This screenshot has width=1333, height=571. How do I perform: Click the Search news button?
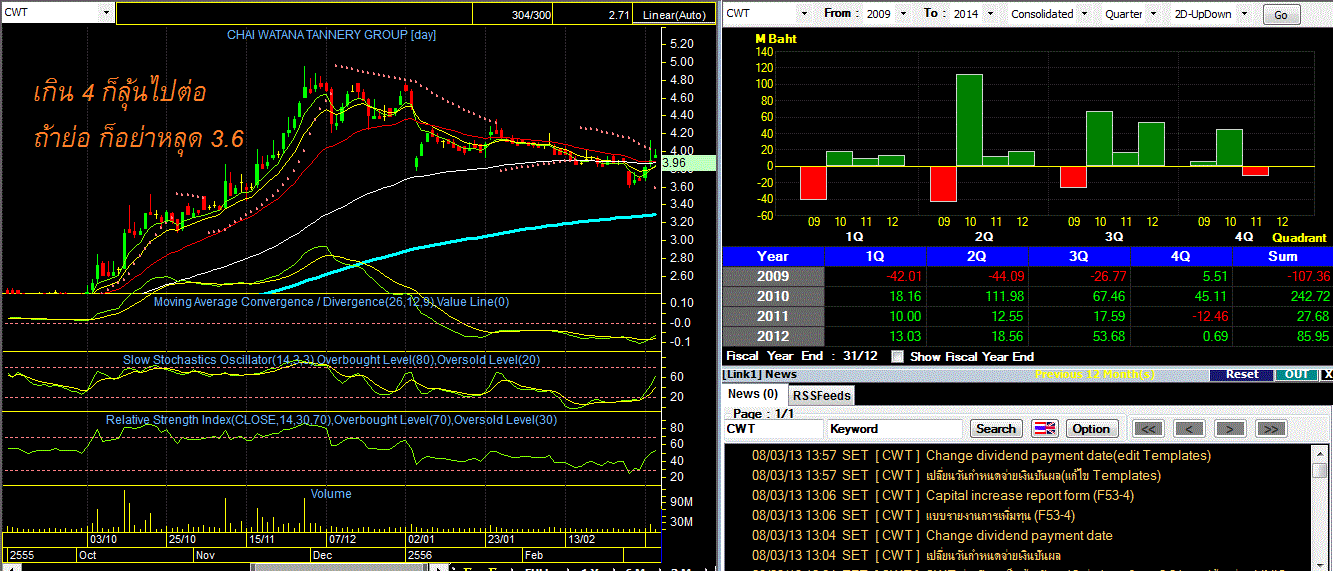995,428
